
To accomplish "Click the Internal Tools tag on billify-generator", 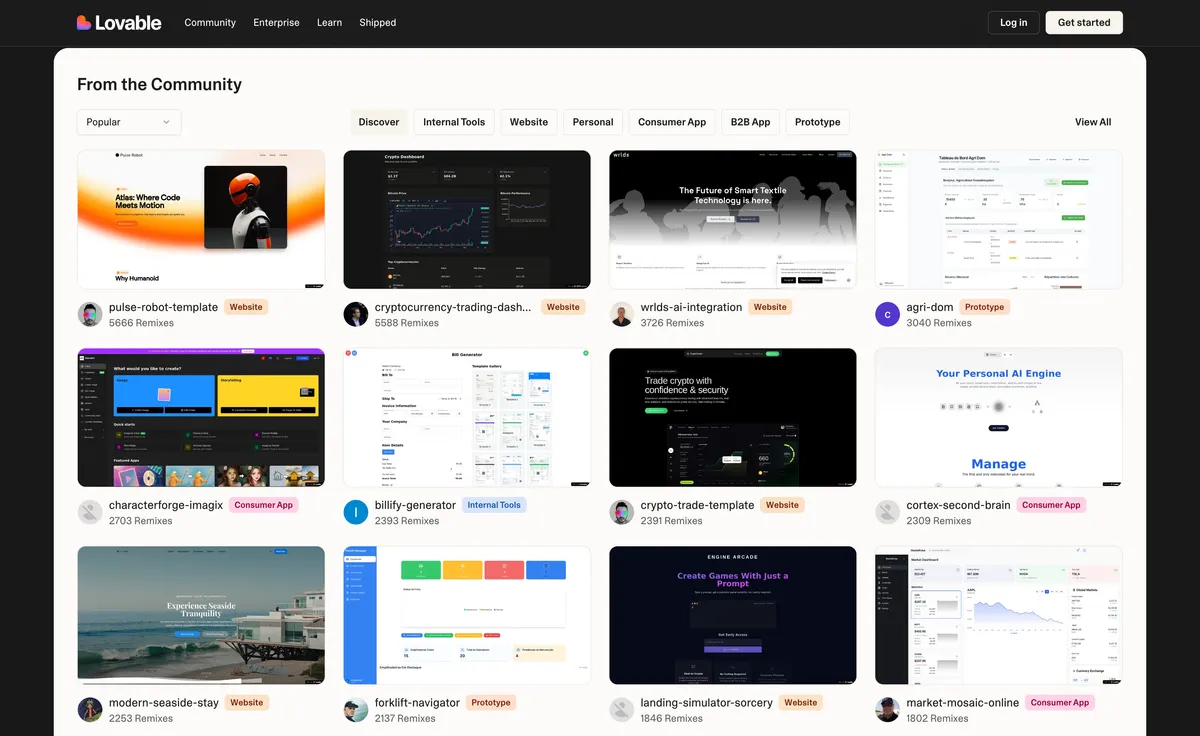I will (x=494, y=505).
